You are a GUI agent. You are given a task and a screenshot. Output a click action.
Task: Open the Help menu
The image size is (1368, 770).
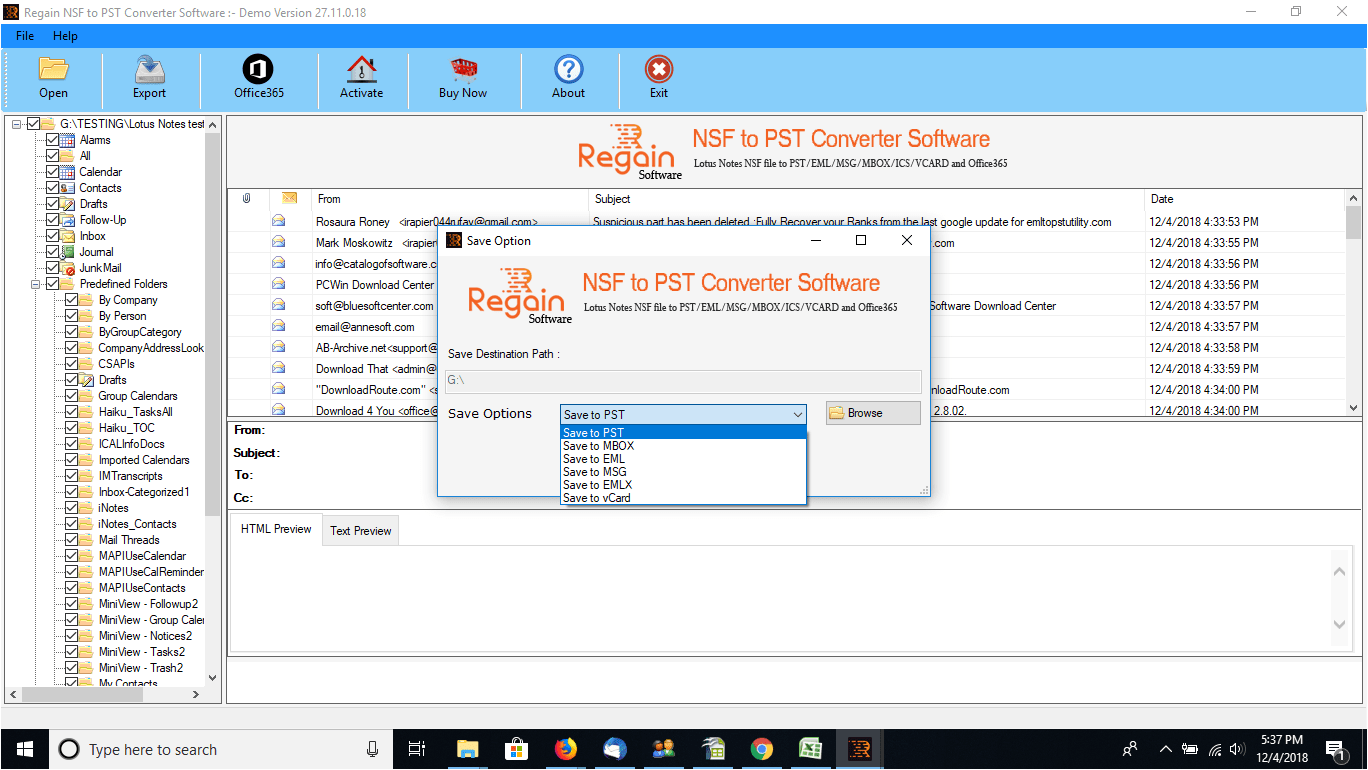(x=65, y=36)
